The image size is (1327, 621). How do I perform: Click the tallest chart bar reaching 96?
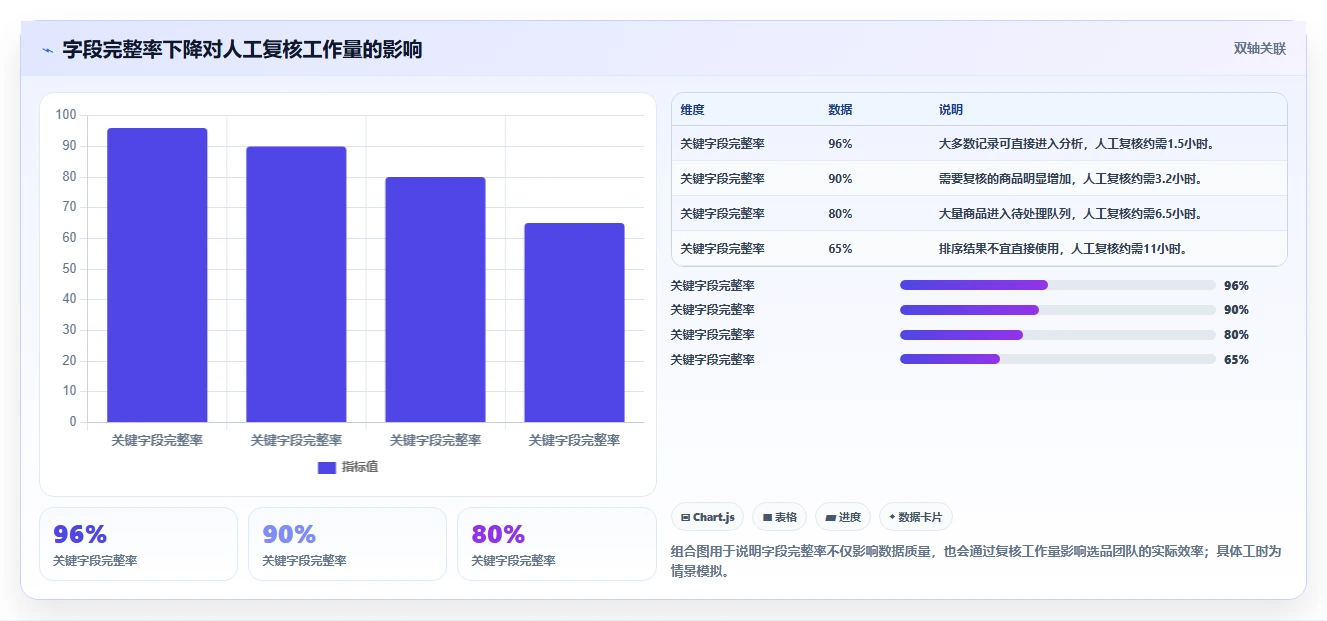157,275
